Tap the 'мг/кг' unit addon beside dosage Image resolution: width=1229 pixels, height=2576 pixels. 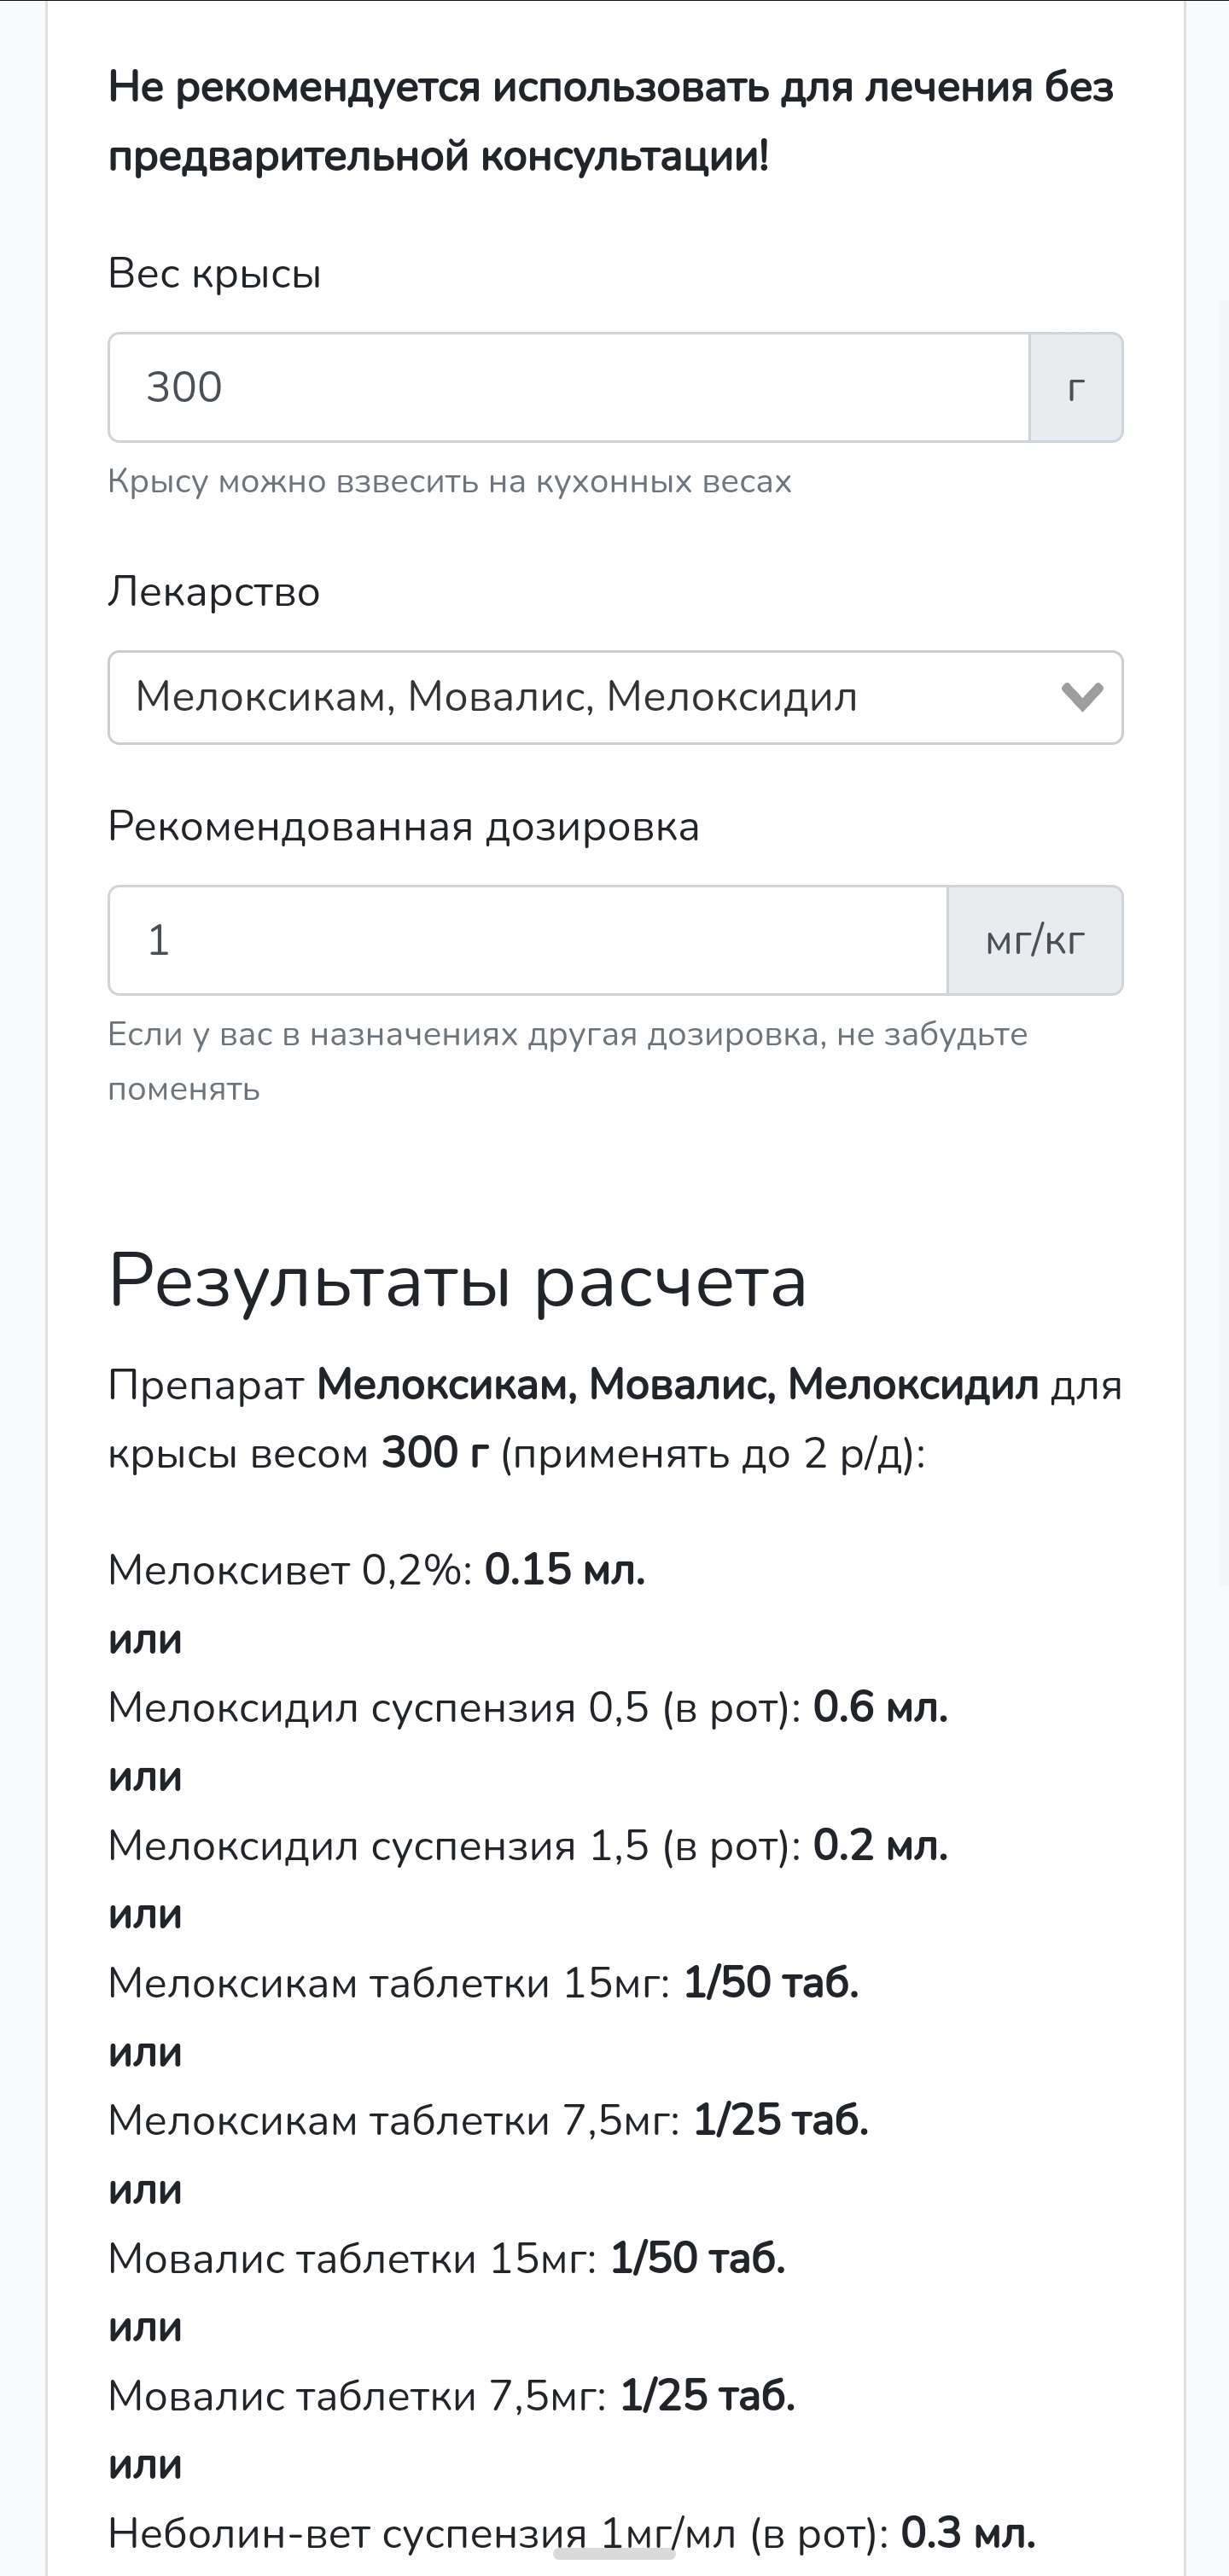click(x=1035, y=940)
